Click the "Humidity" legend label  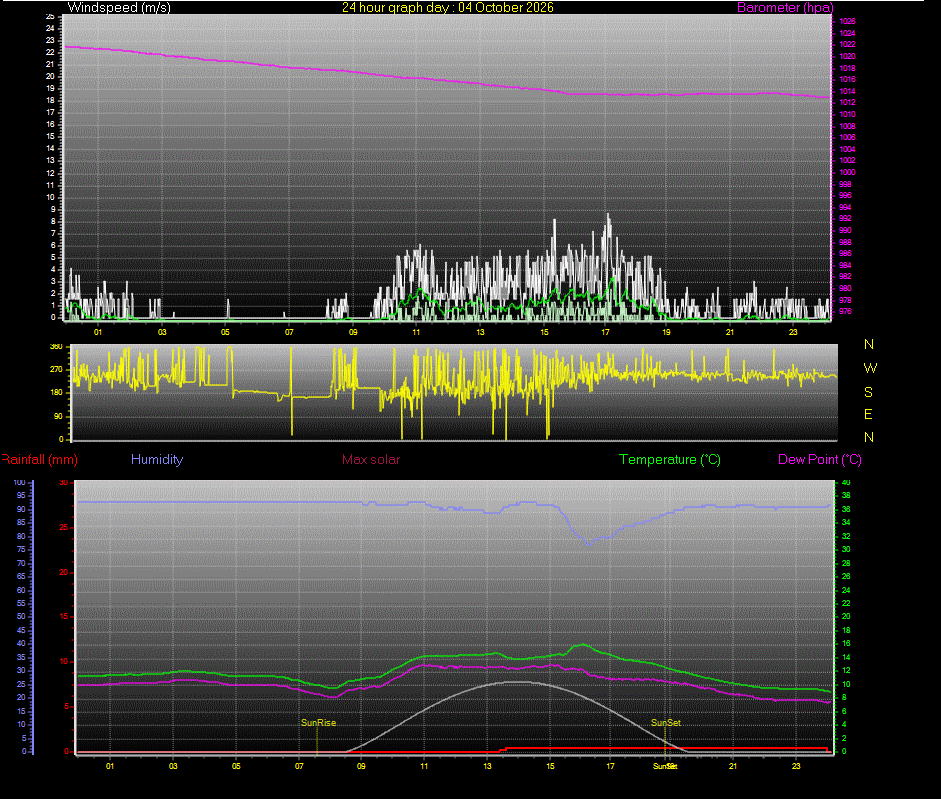pyautogui.click(x=157, y=460)
